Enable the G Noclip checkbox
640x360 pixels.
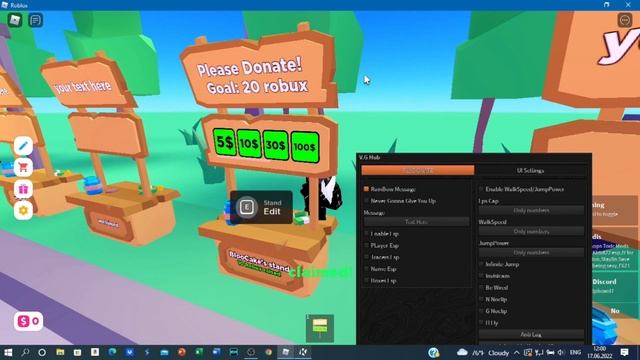point(482,311)
